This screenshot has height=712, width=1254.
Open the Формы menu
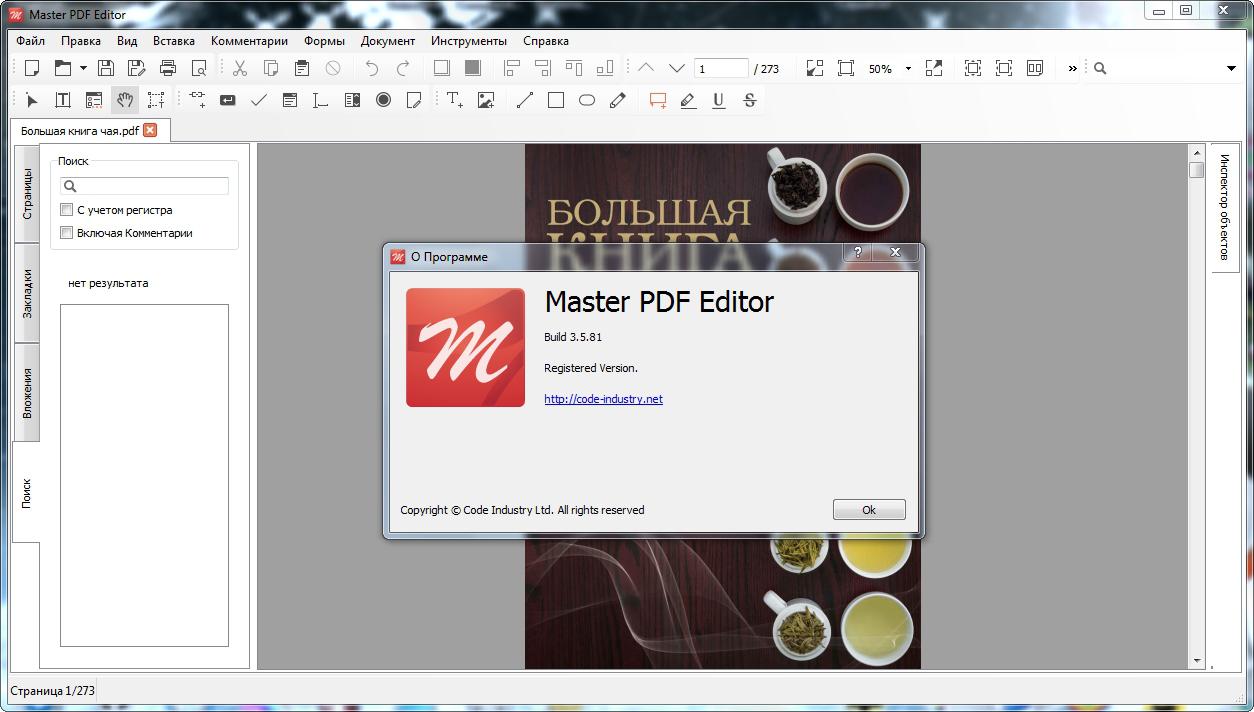click(325, 41)
